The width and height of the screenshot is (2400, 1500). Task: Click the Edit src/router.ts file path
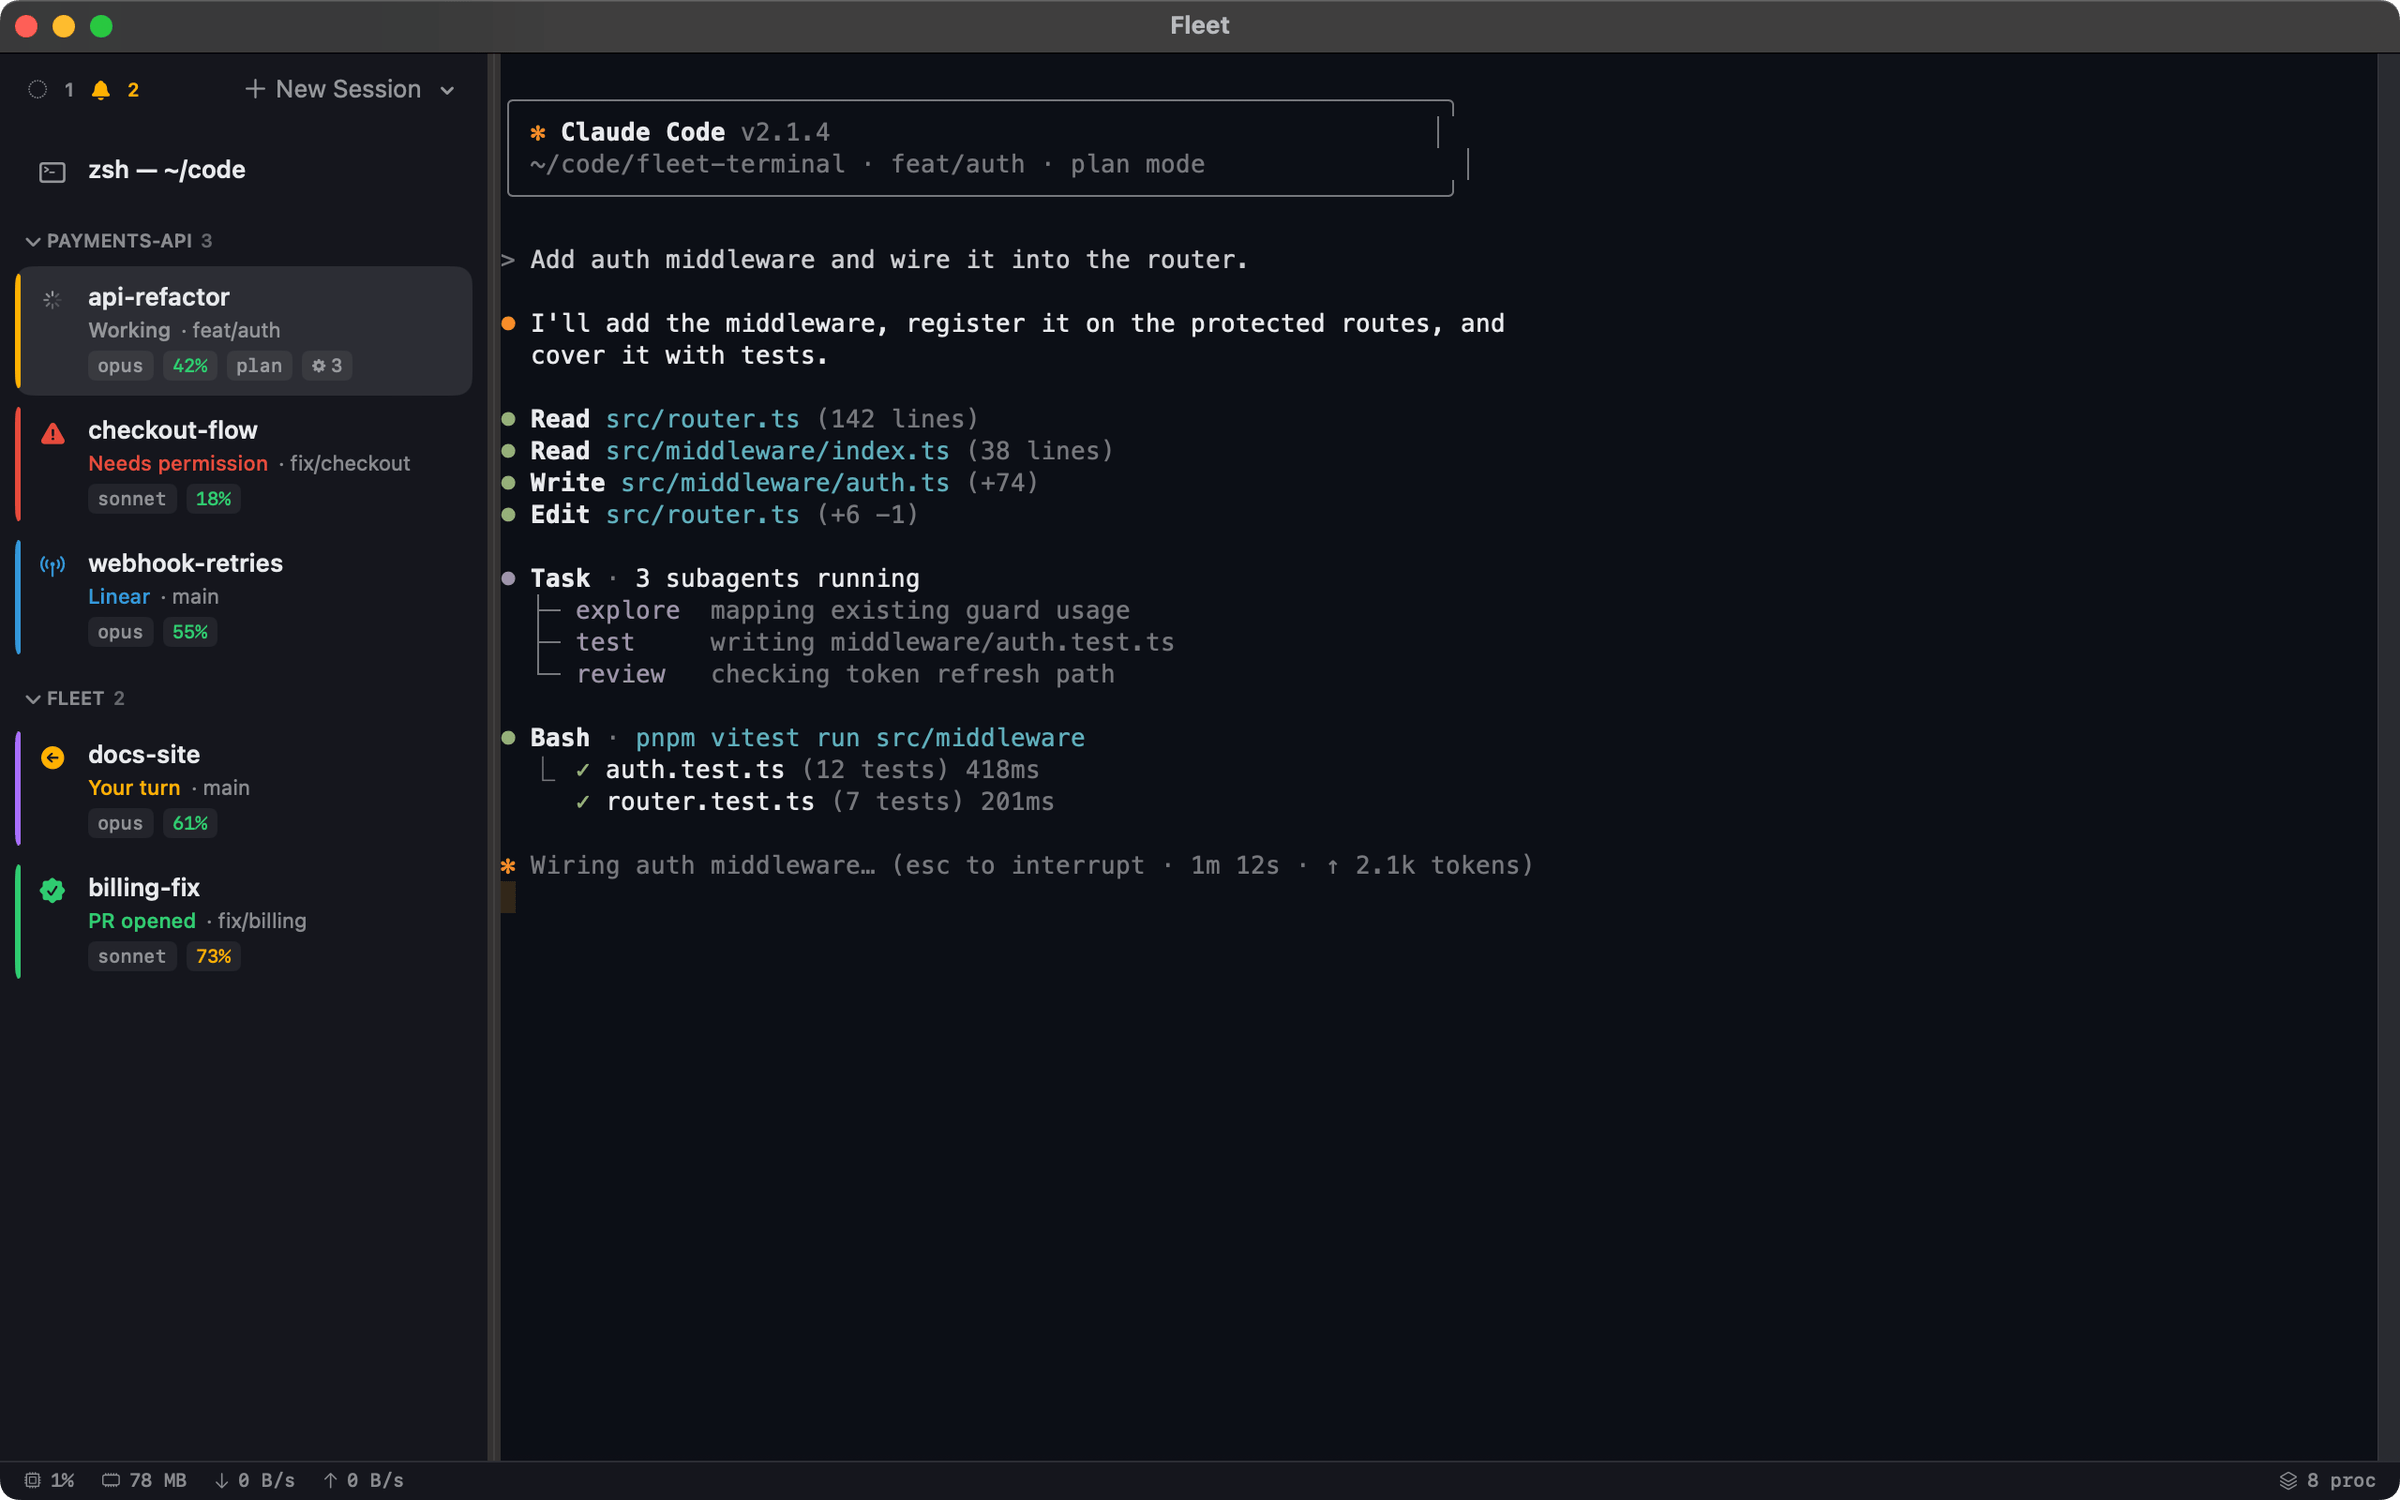coord(702,515)
